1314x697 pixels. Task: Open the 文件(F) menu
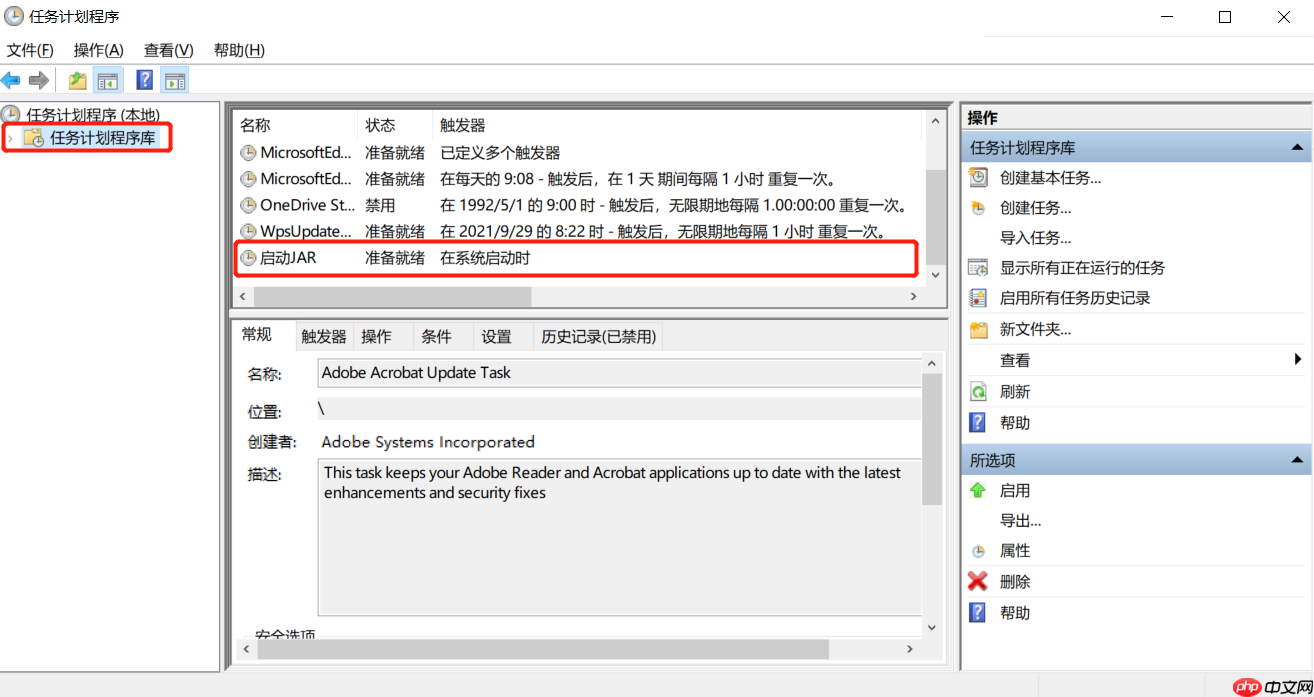pyautogui.click(x=30, y=50)
